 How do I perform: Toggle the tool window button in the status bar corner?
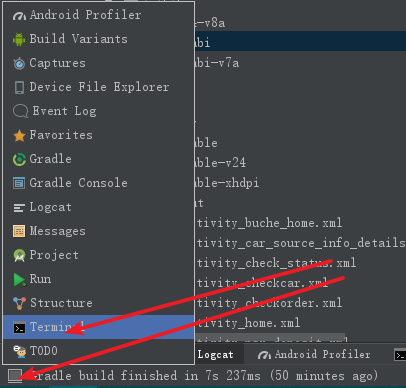coord(15,376)
